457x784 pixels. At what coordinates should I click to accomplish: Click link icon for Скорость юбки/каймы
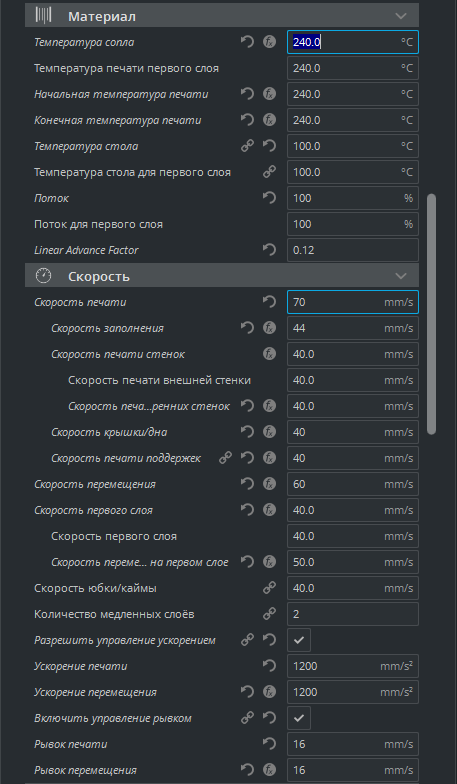click(270, 588)
